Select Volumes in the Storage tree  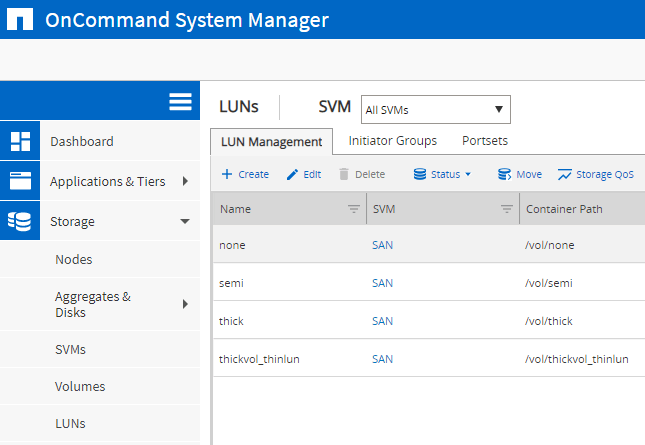point(80,386)
